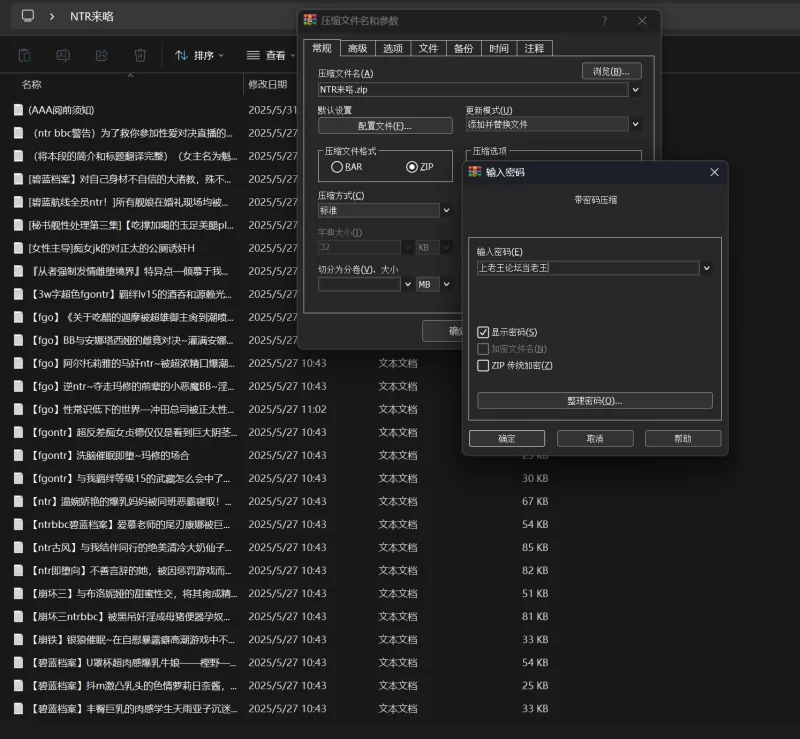Click the 配置文件(F)... button
The height and width of the screenshot is (739, 800).
point(385,126)
